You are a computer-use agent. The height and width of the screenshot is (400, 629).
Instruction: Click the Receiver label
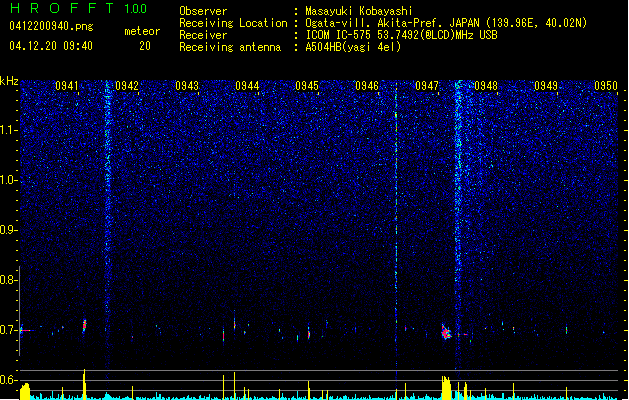click(203, 35)
